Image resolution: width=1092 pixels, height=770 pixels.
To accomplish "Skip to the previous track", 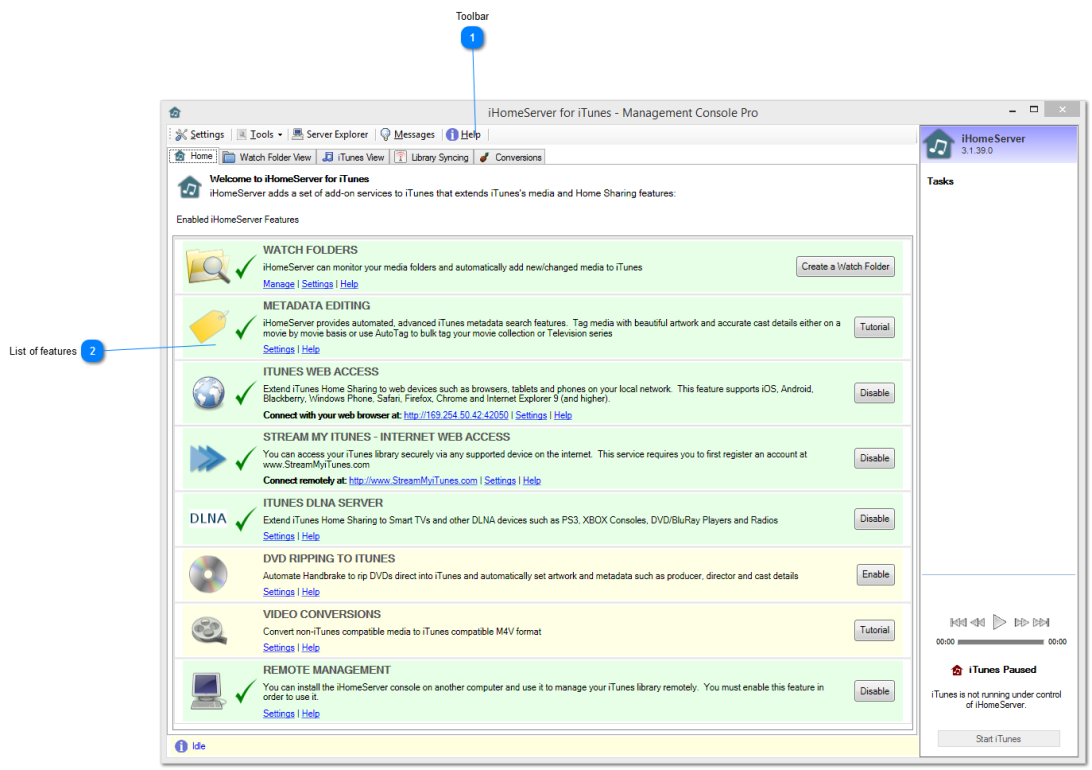I will [x=958, y=622].
